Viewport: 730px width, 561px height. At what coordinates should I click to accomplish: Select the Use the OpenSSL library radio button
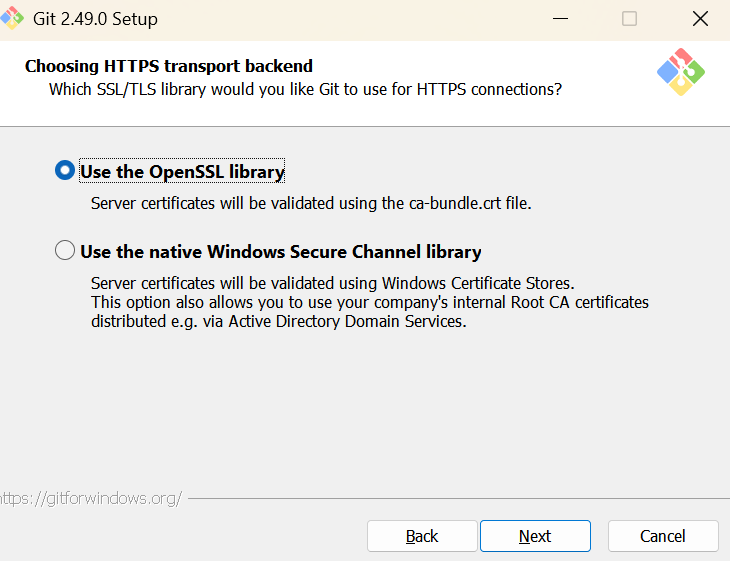tap(65, 170)
